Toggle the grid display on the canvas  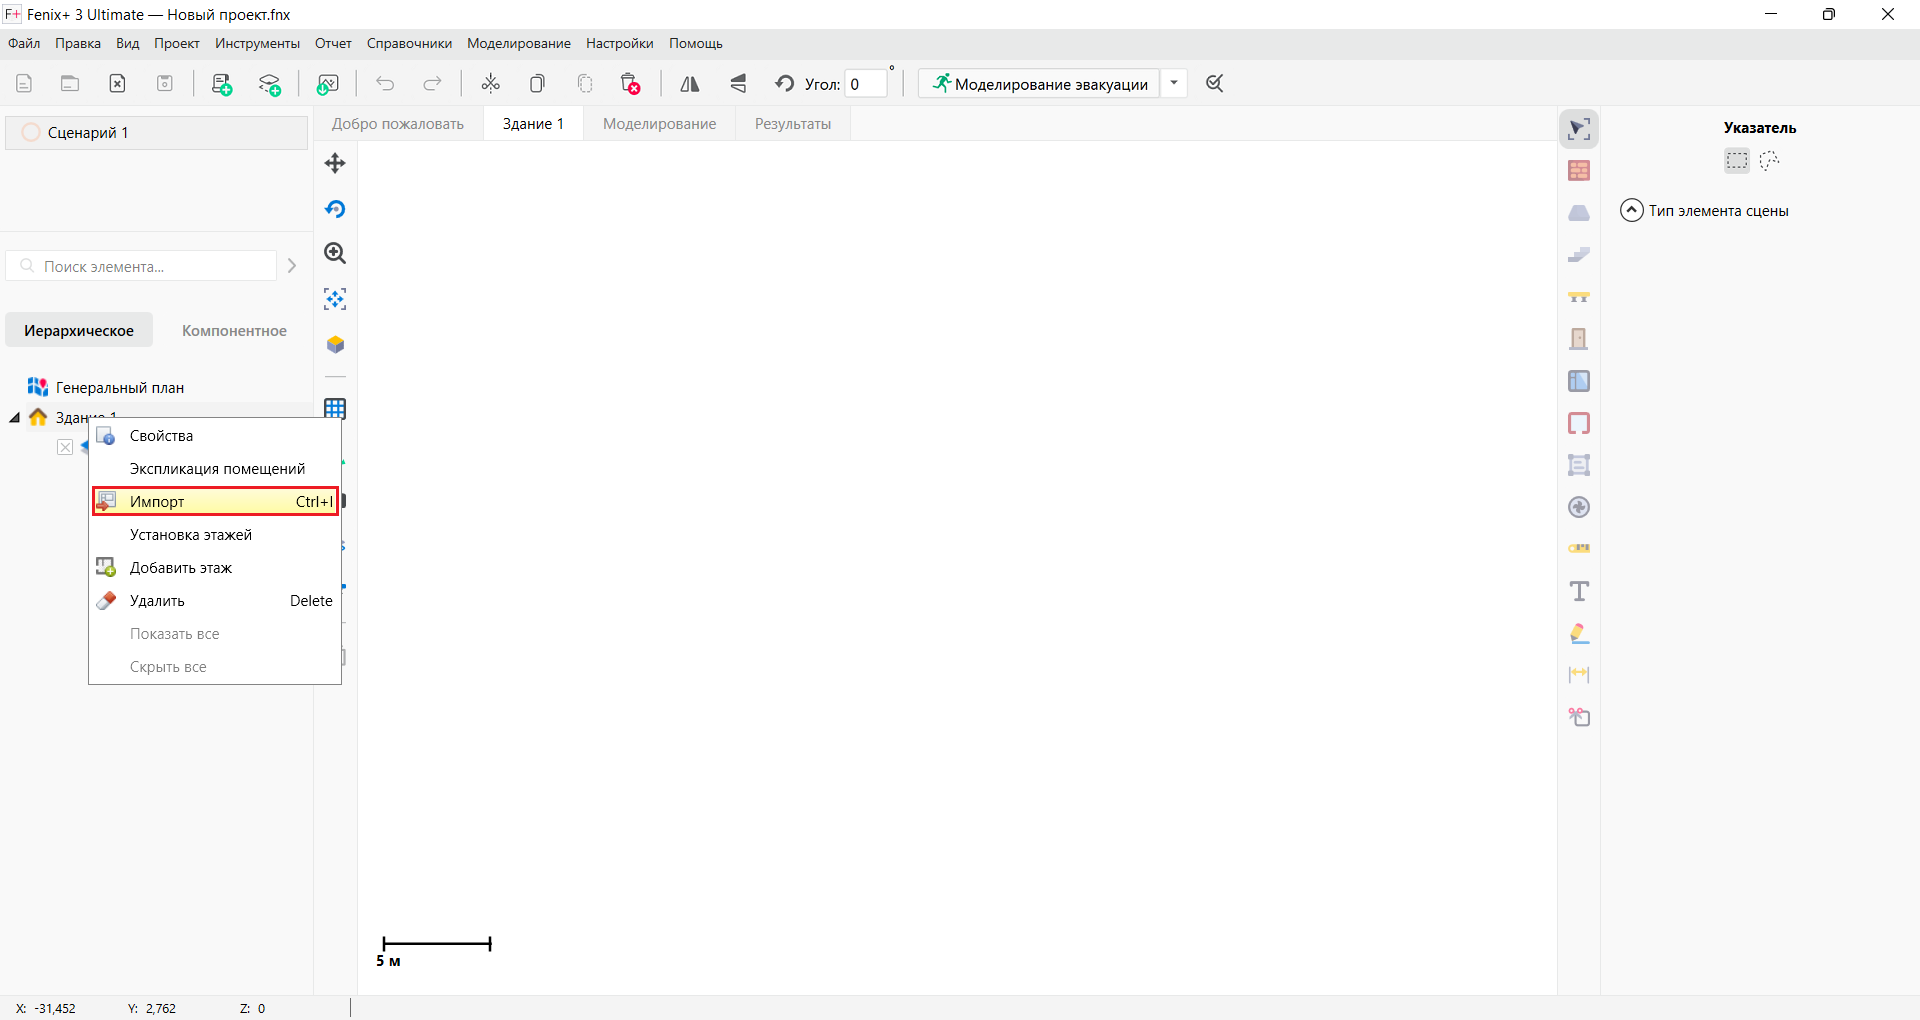pos(335,408)
